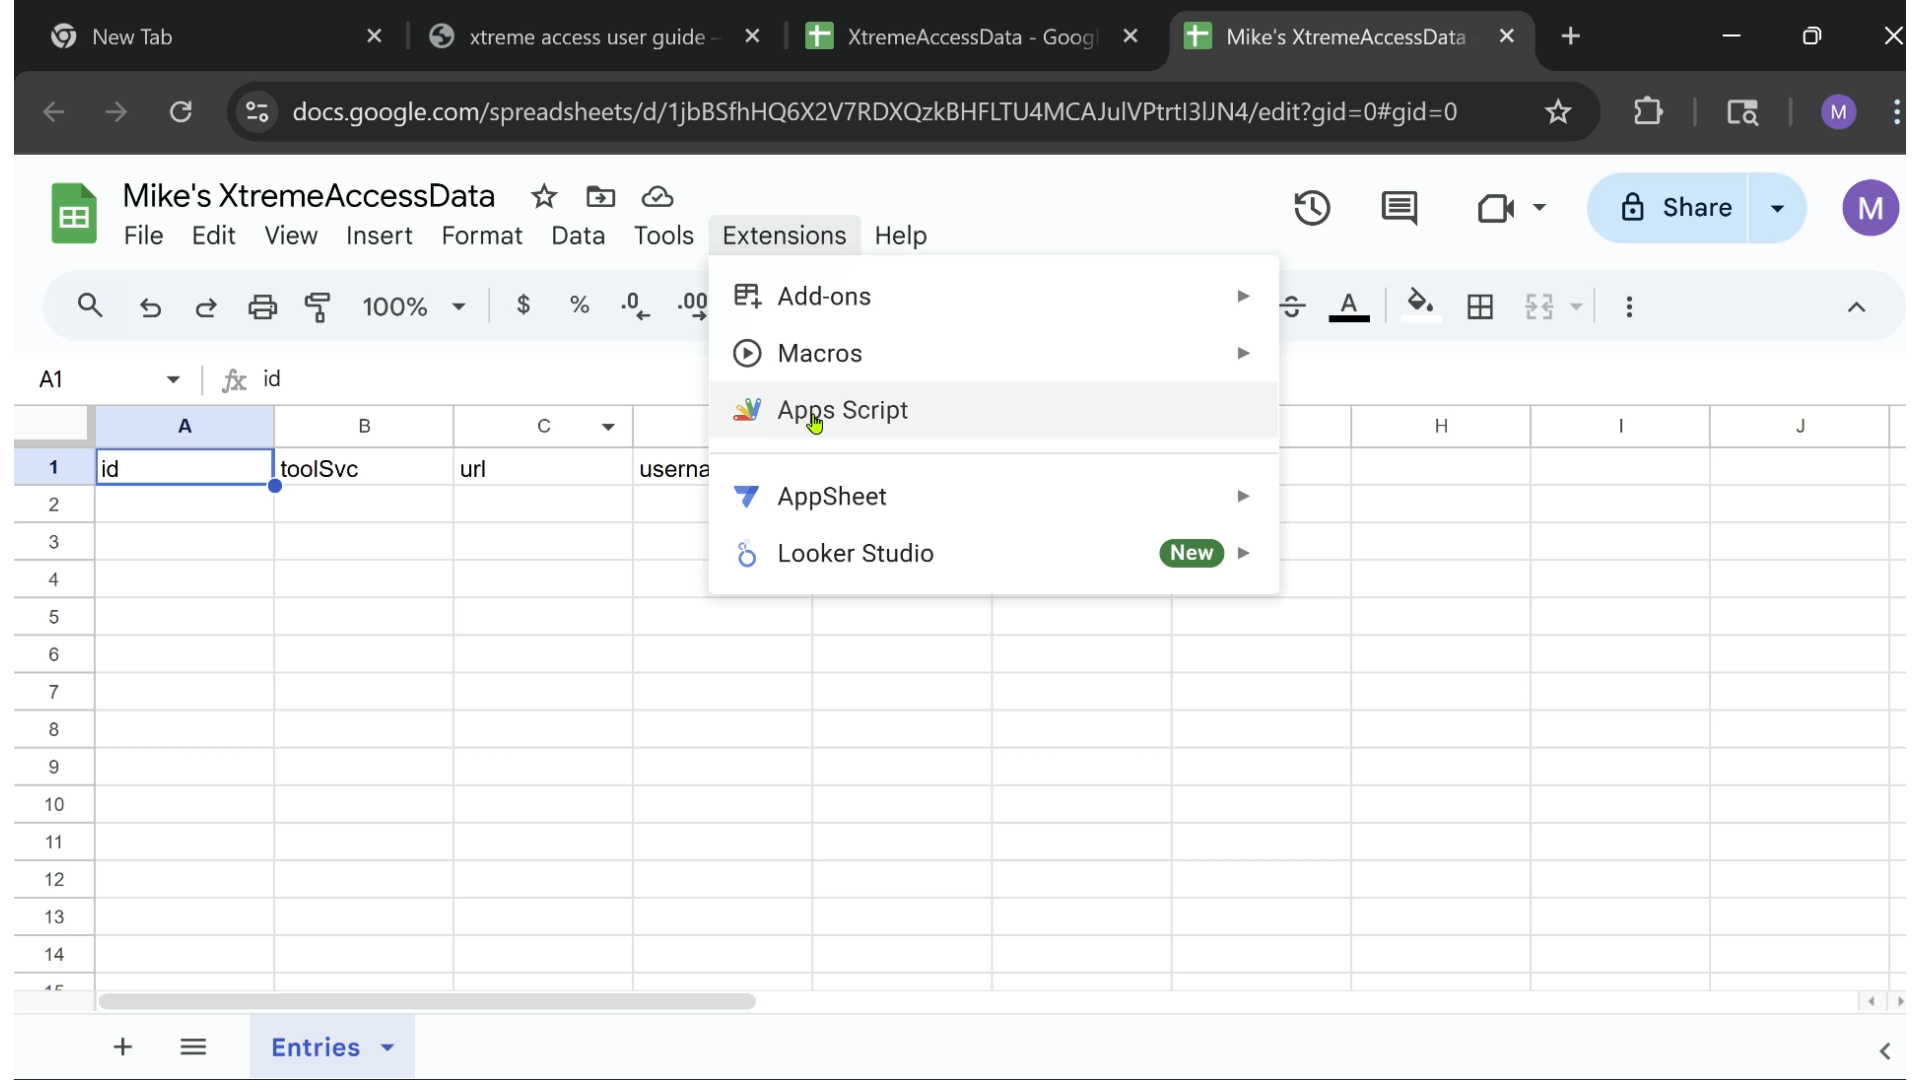Star the spreadsheet title

tap(544, 196)
